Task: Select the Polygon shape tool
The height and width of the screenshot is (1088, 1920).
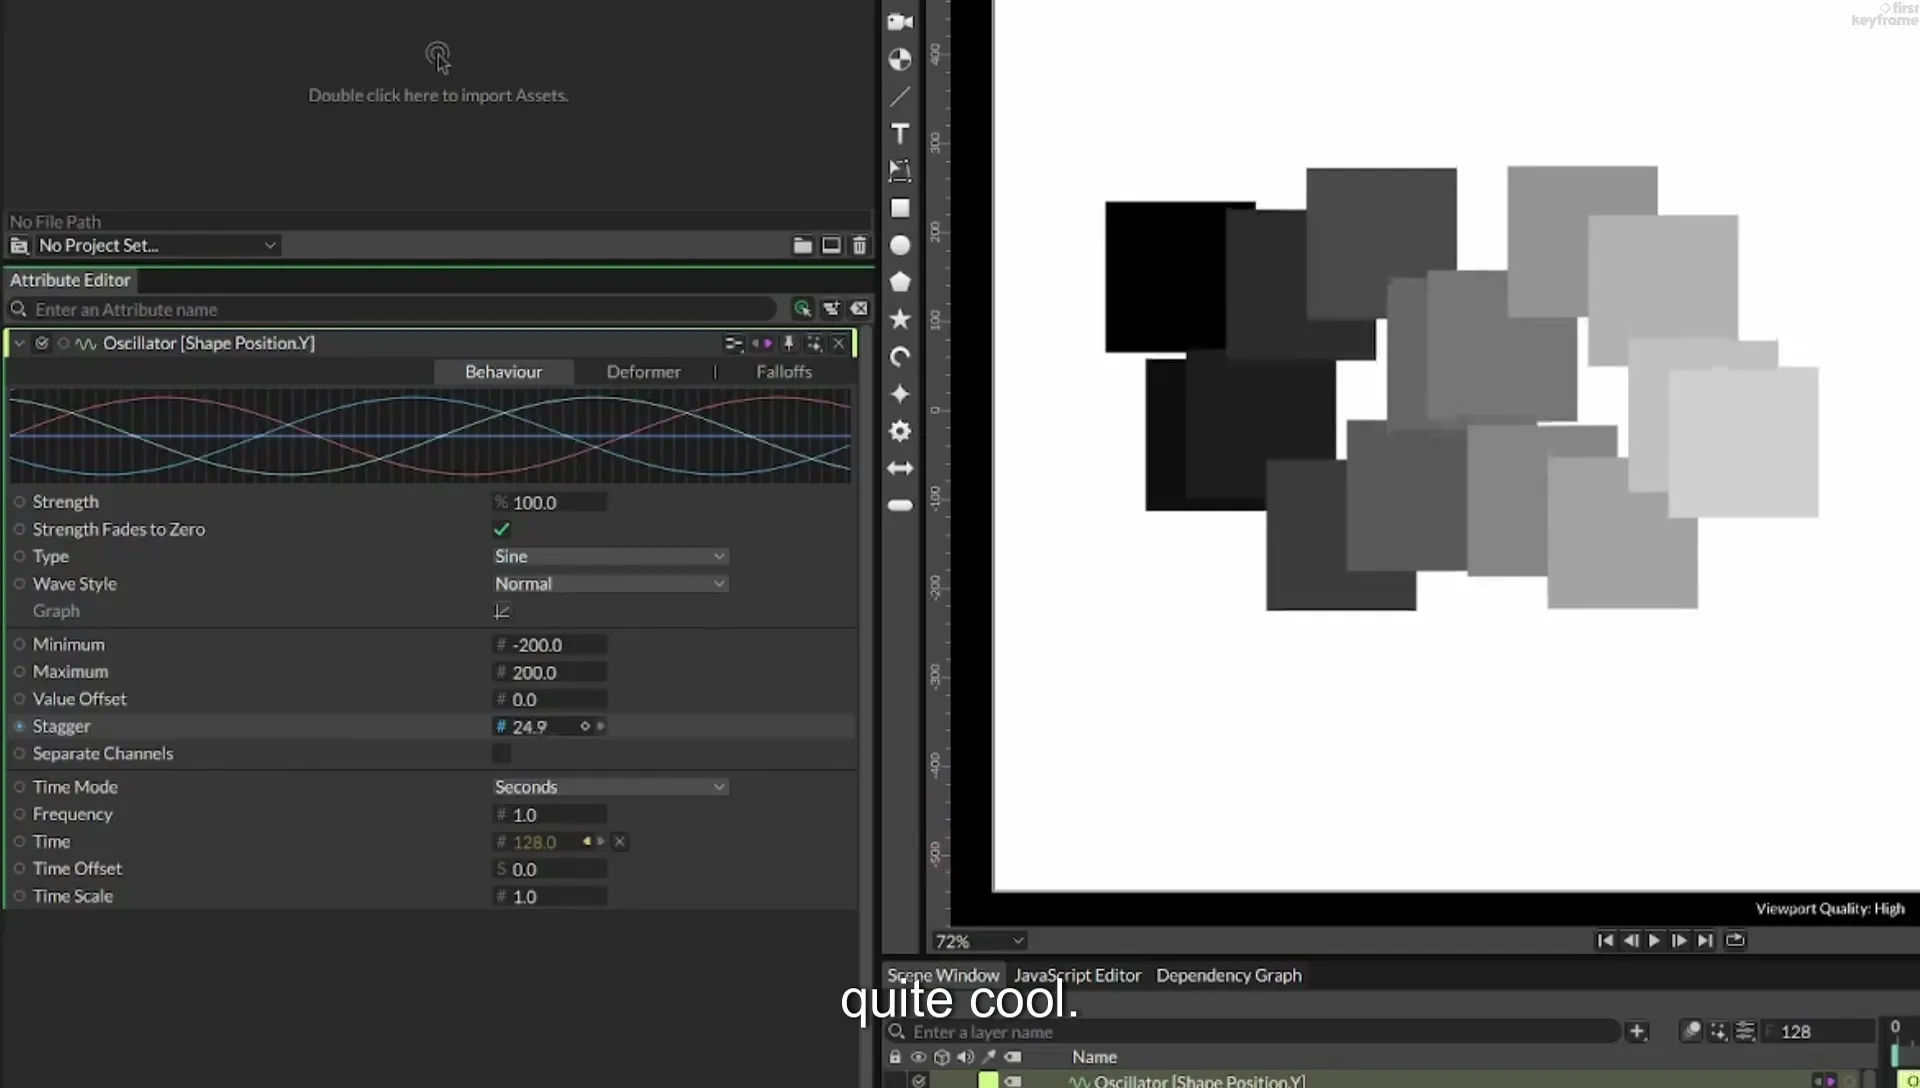Action: tap(900, 282)
